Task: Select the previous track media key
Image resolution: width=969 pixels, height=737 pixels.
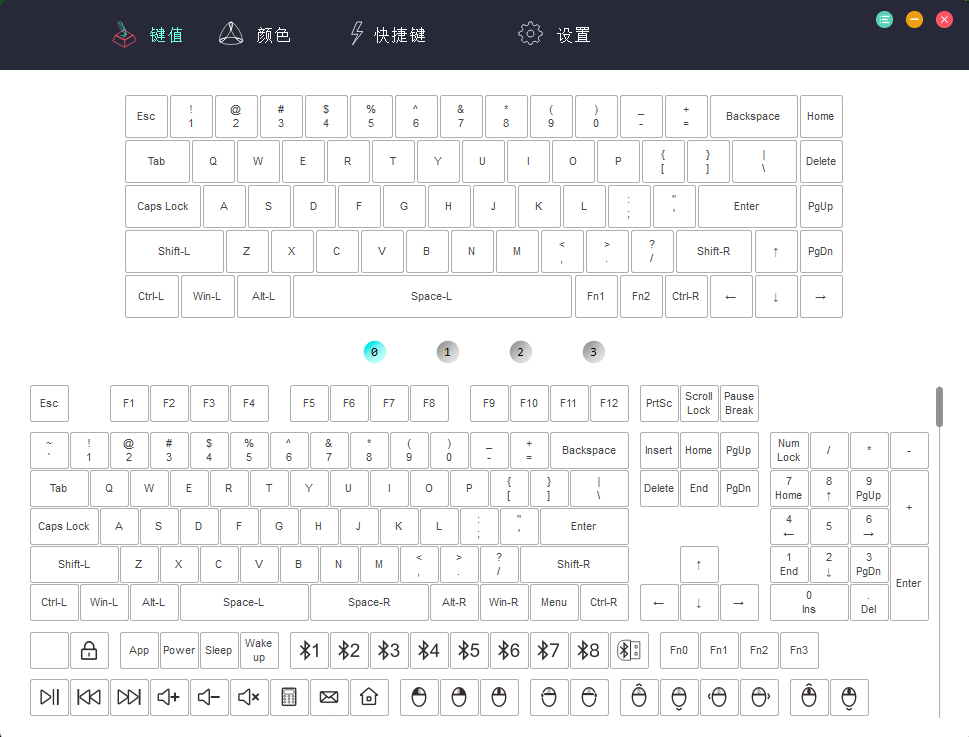Action: click(89, 697)
